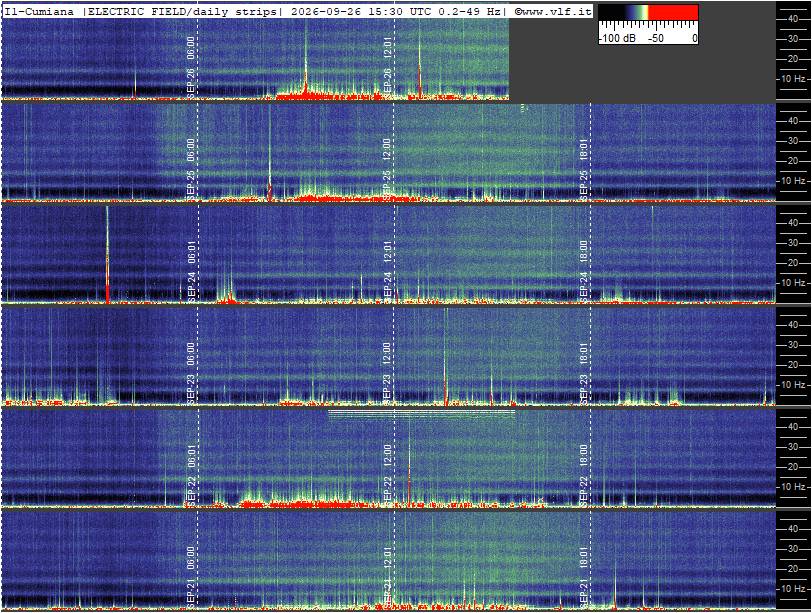Click the "SEP-24" date label beside the 18:00 marker
Image resolution: width=812 pixels, height=613 pixels.
pyautogui.click(x=584, y=286)
